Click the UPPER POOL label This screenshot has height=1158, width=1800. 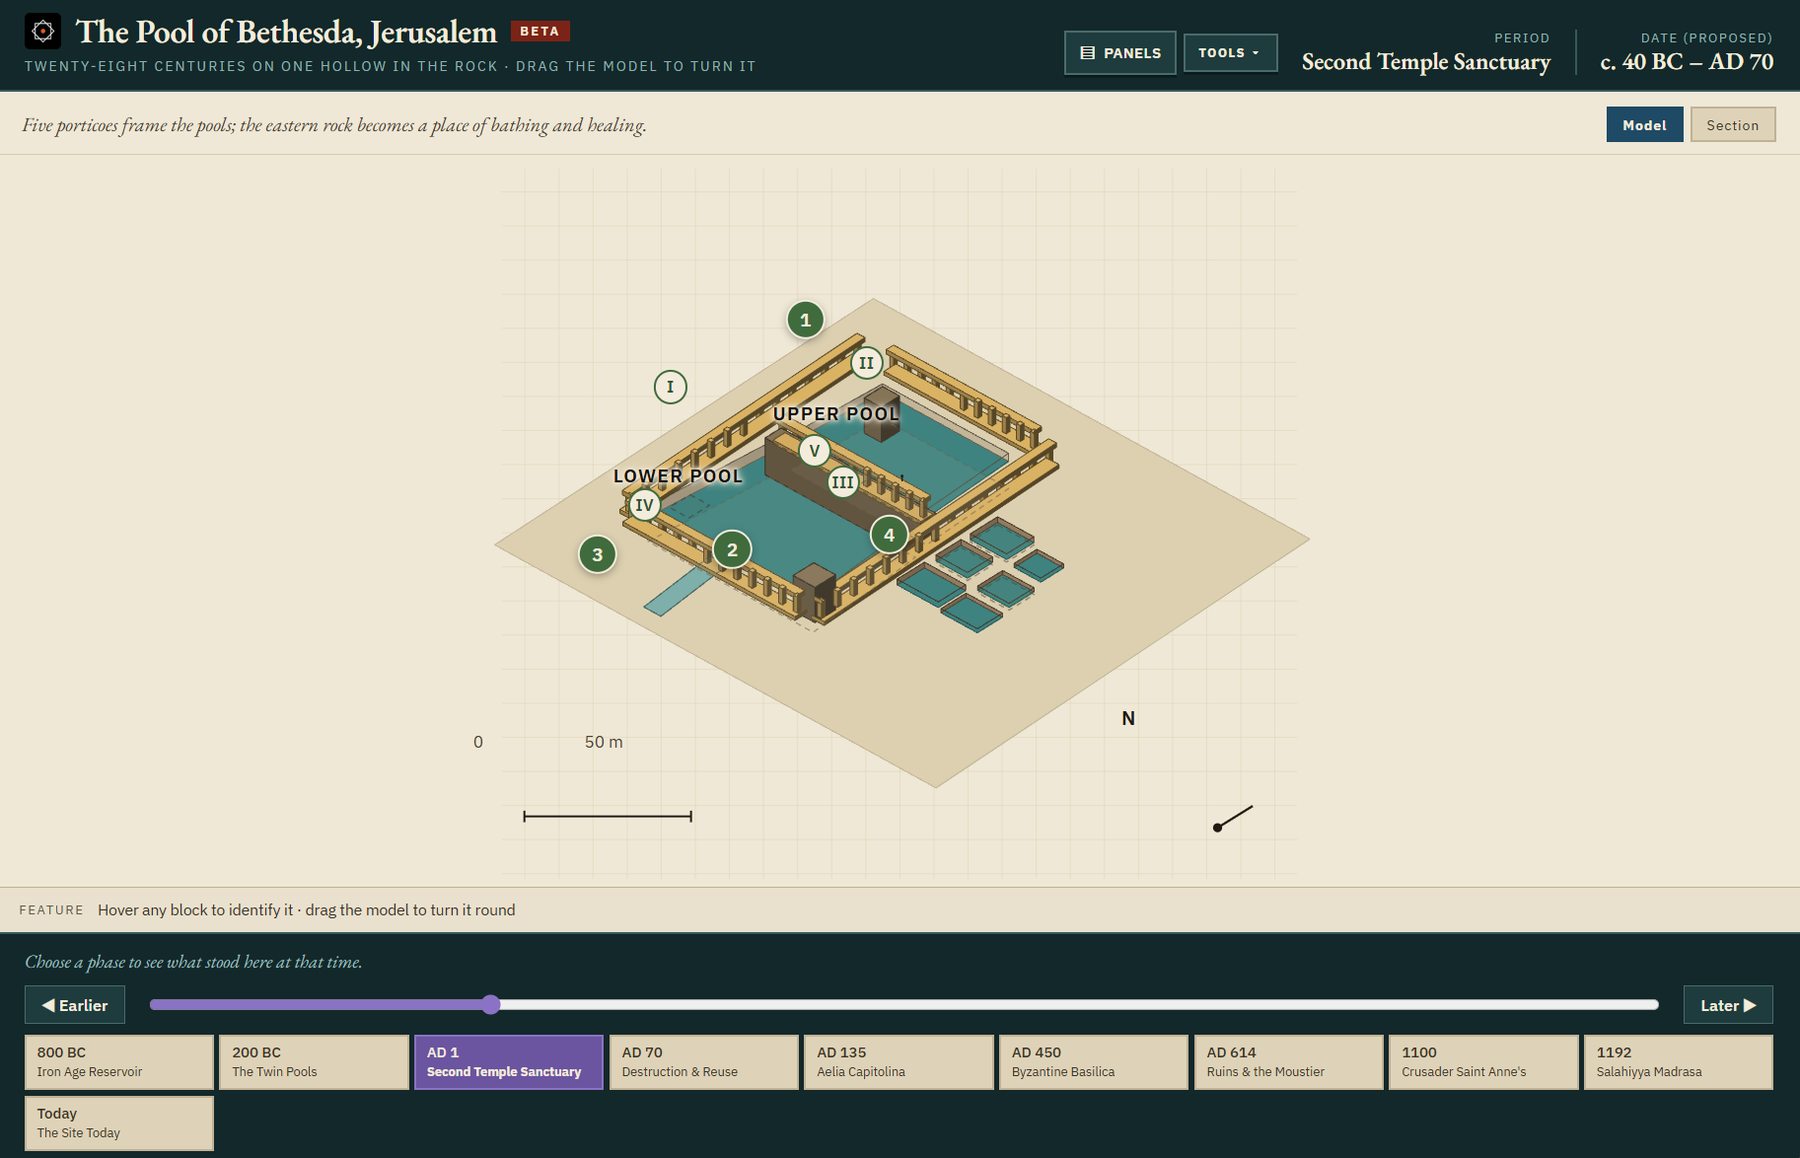pos(836,414)
